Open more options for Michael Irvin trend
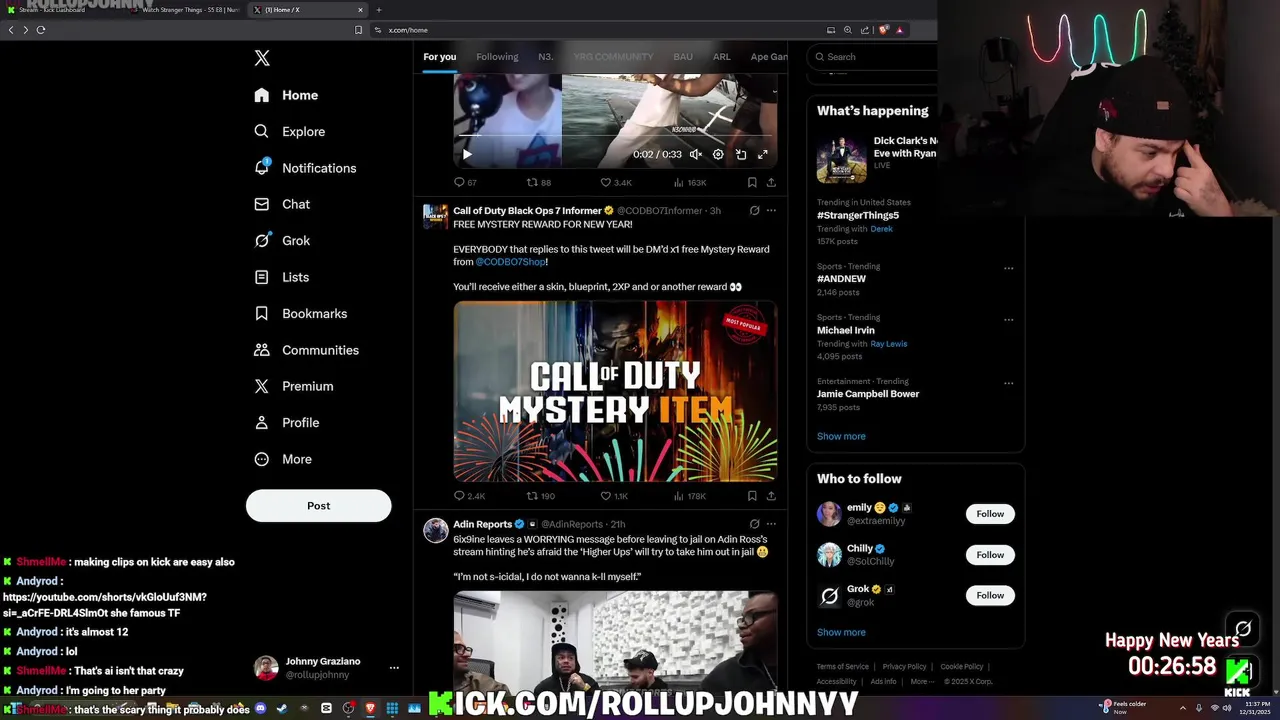1280x720 pixels. click(1009, 320)
